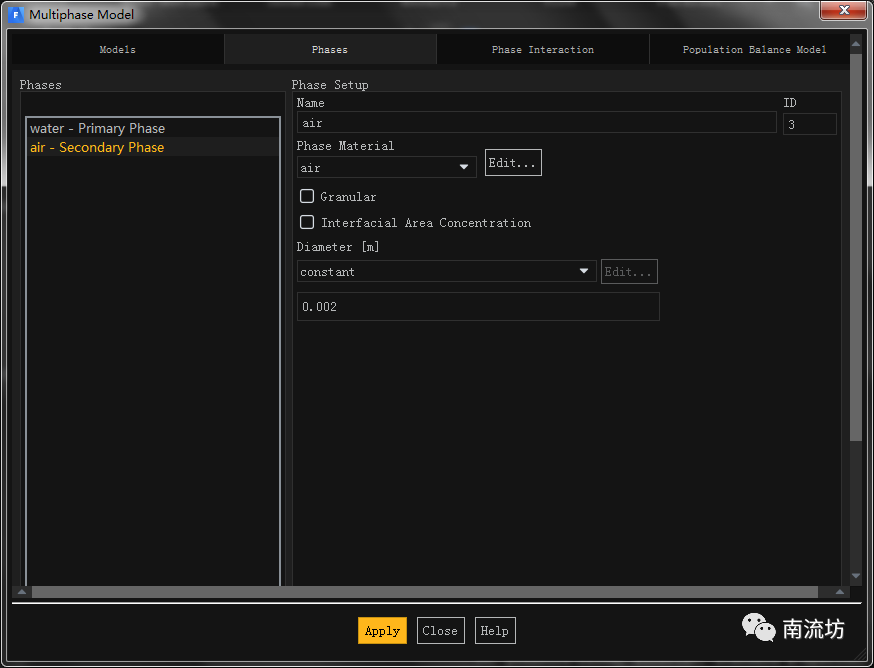The width and height of the screenshot is (874, 668).
Task: Click the horizontal scrollbar right arrow
Action: (840, 592)
